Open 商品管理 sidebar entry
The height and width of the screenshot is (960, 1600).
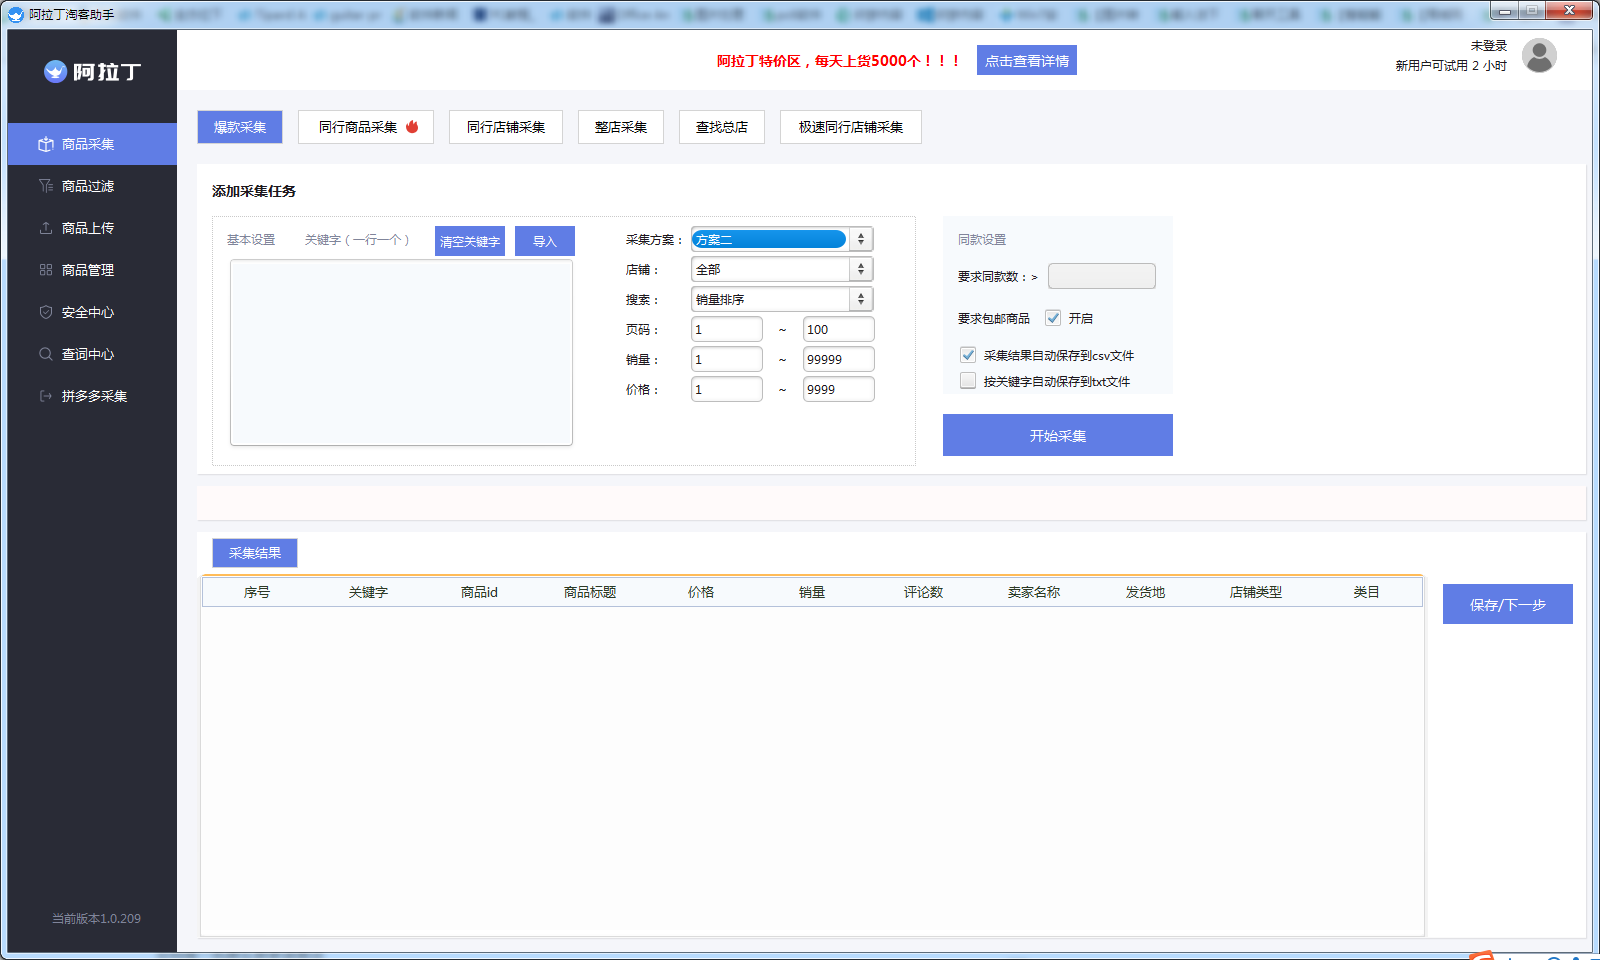coord(92,270)
